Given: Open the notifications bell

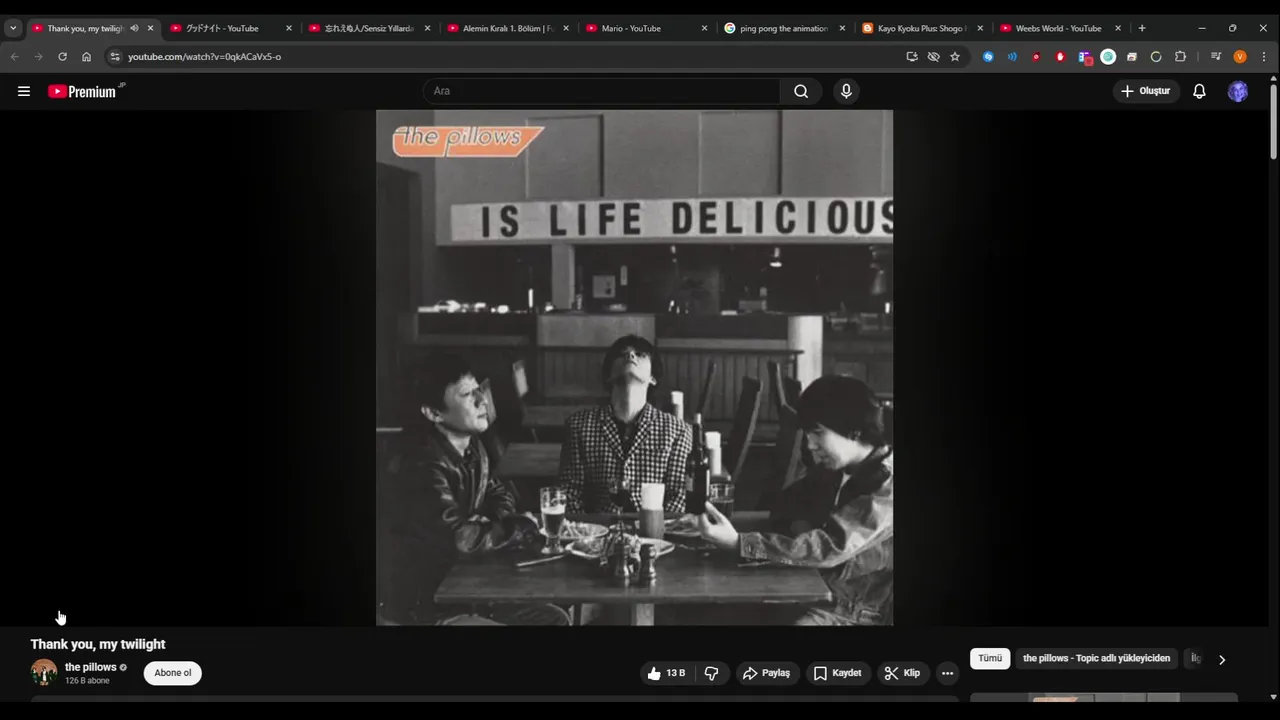Looking at the screenshot, I should 1199,91.
